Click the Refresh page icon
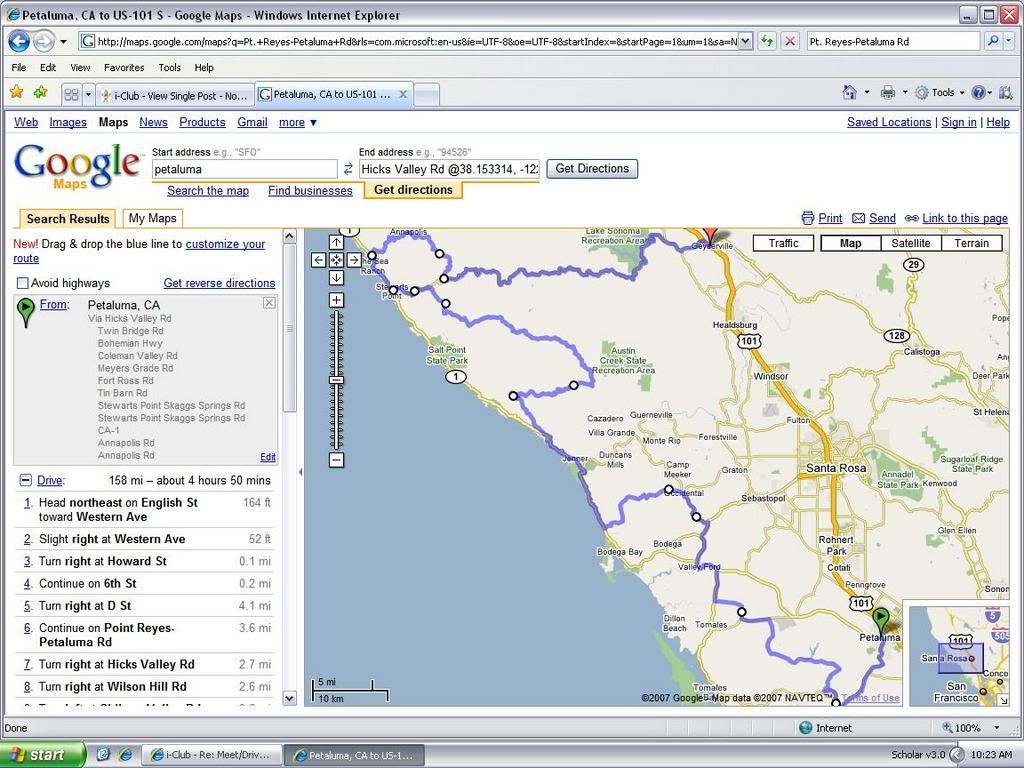The image size is (1024, 768). [x=767, y=41]
